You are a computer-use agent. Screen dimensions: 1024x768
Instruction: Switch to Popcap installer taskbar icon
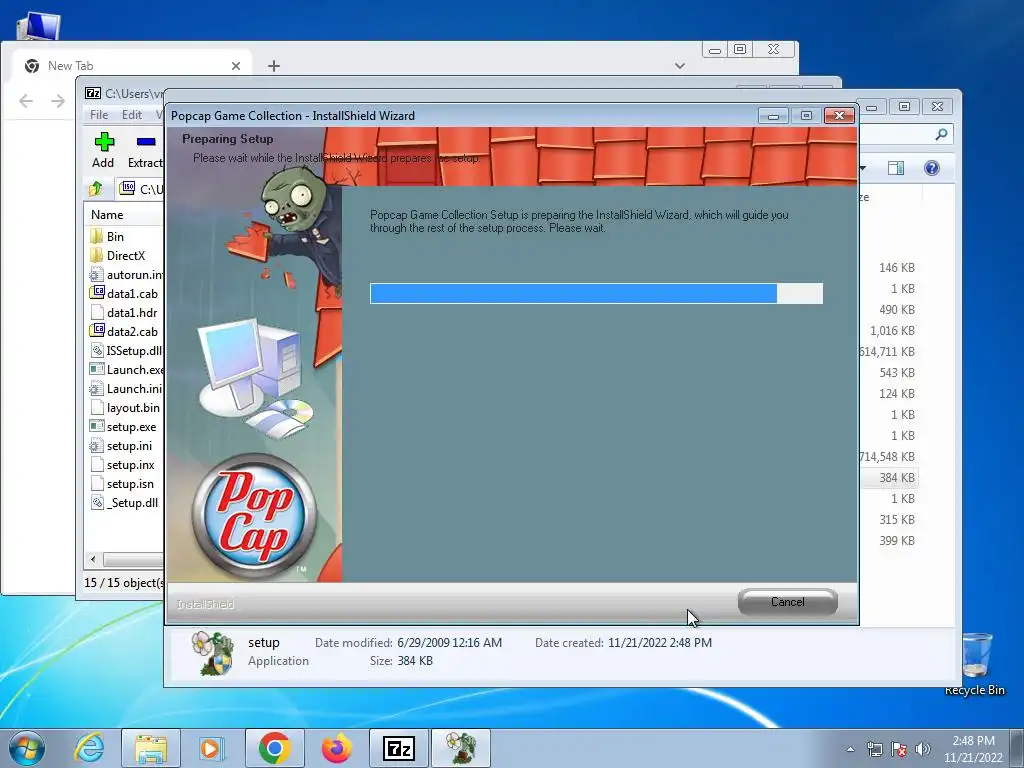pyautogui.click(x=460, y=748)
